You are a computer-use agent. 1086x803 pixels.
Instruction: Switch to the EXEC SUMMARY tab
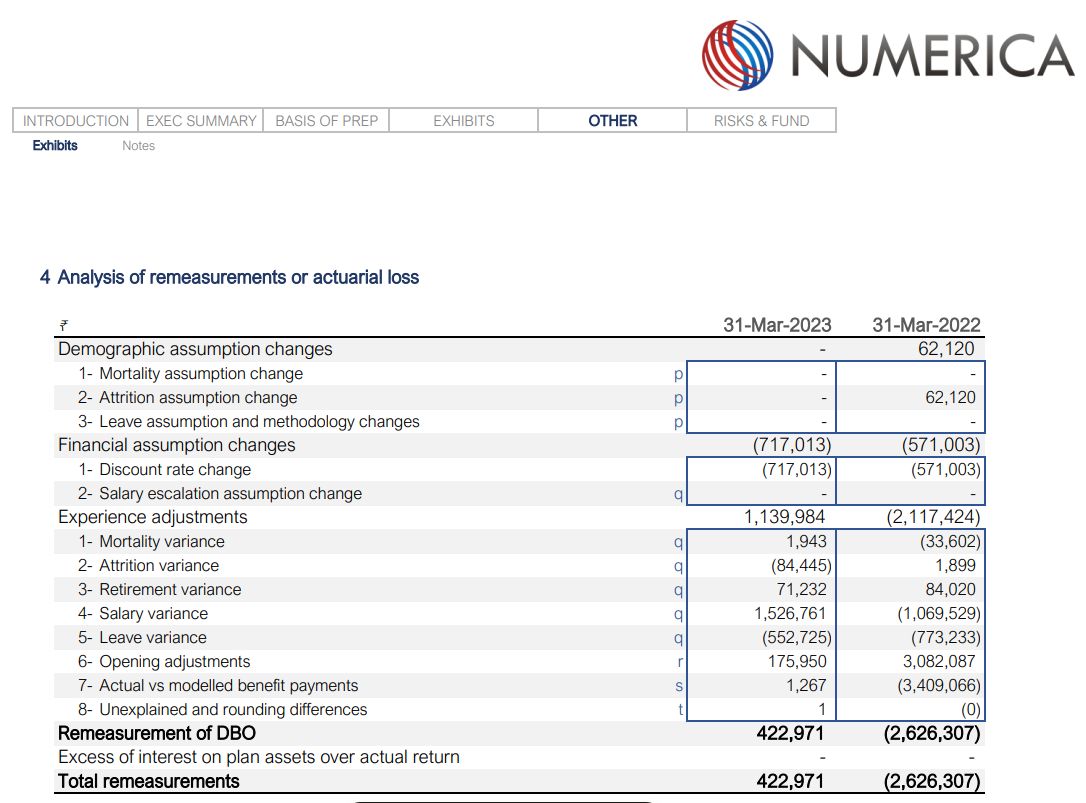pos(201,121)
